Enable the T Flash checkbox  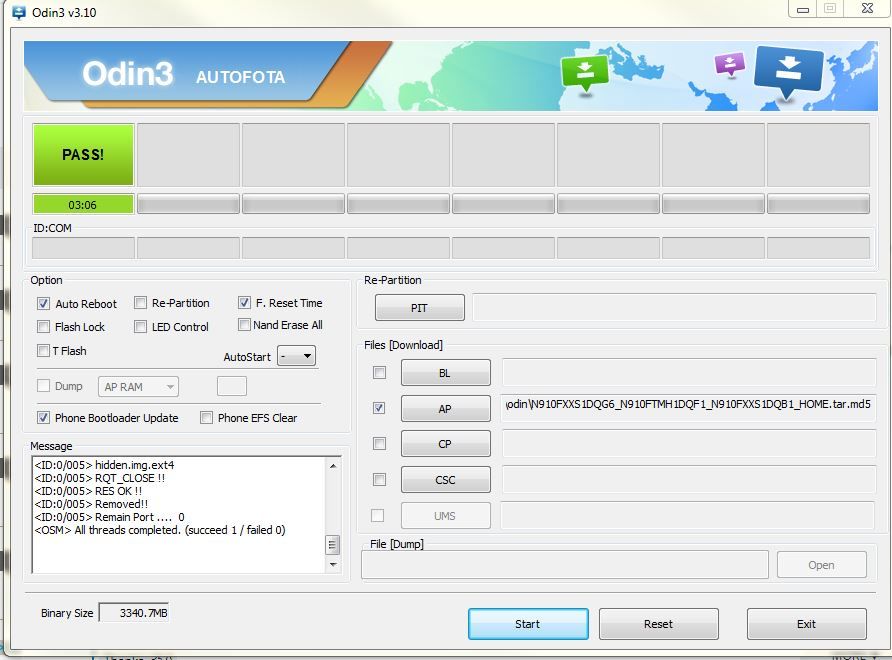tap(43, 350)
